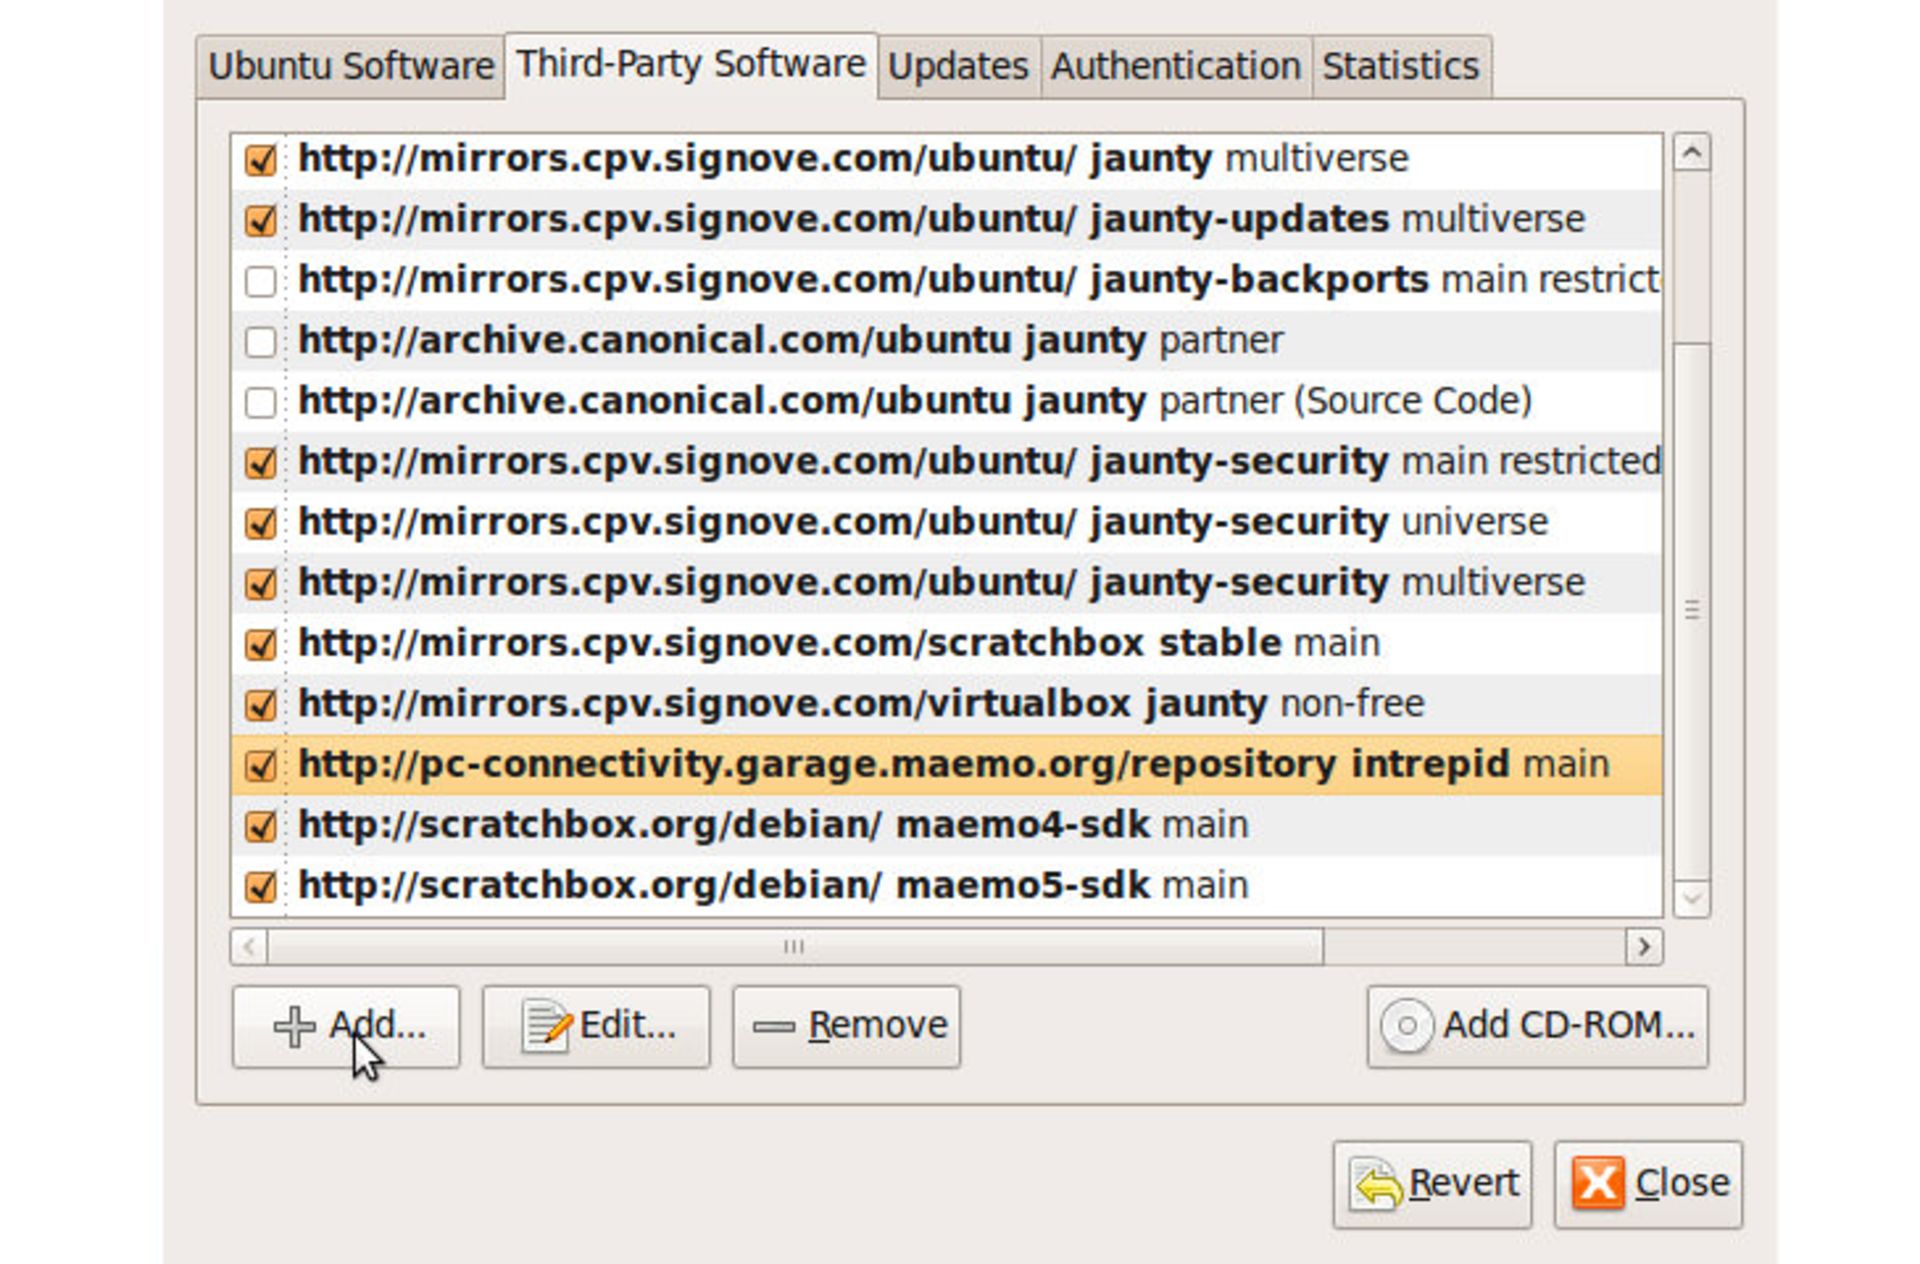The image size is (1920, 1264).
Task: Click the Updates tab
Action: coord(958,67)
